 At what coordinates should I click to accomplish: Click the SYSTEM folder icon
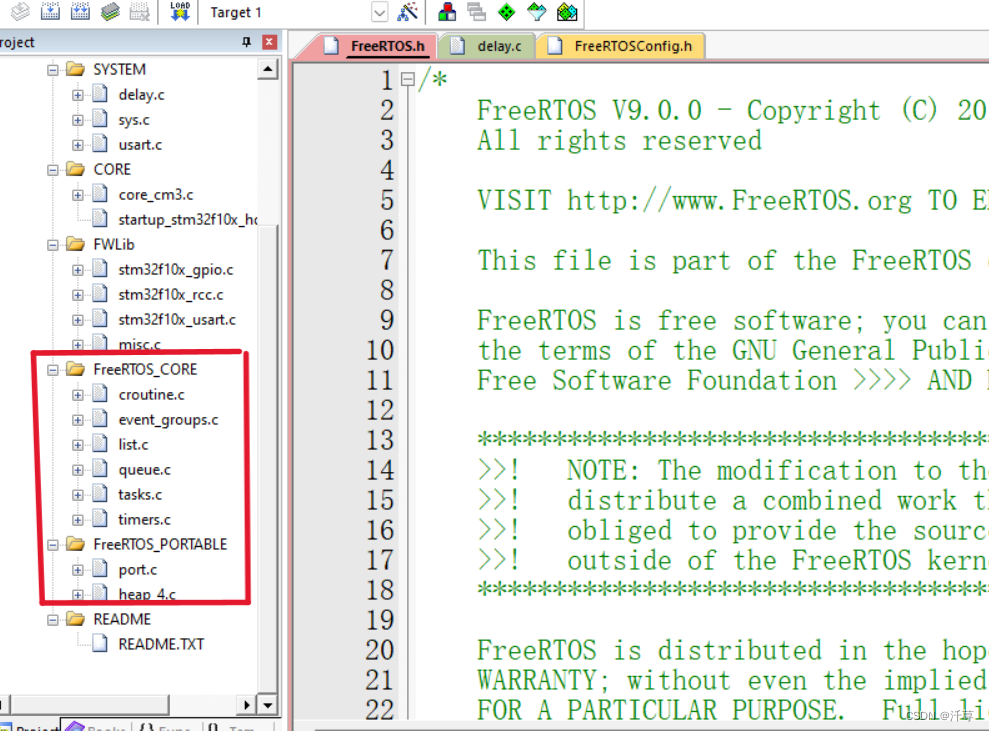[75, 69]
